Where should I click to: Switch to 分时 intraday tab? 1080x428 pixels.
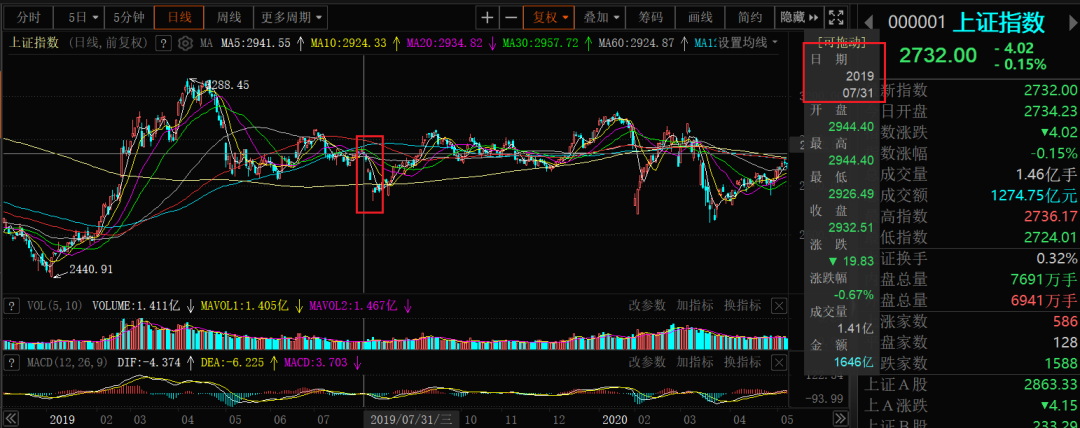(29, 17)
